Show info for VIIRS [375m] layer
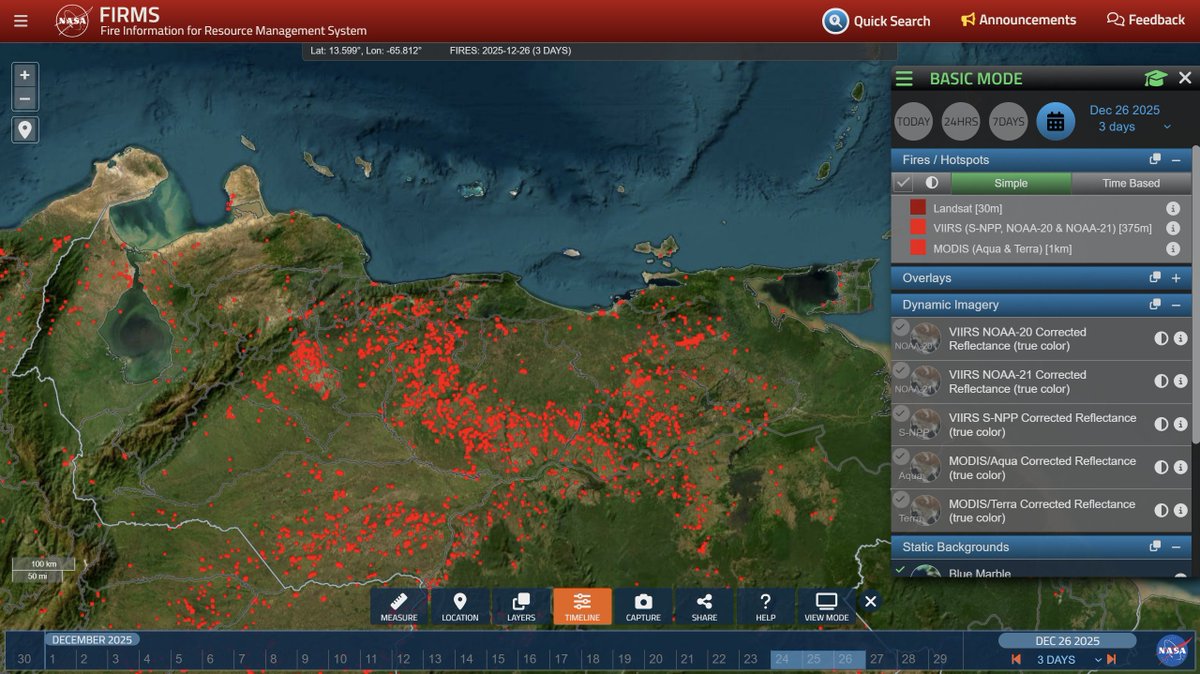 pyautogui.click(x=1173, y=228)
